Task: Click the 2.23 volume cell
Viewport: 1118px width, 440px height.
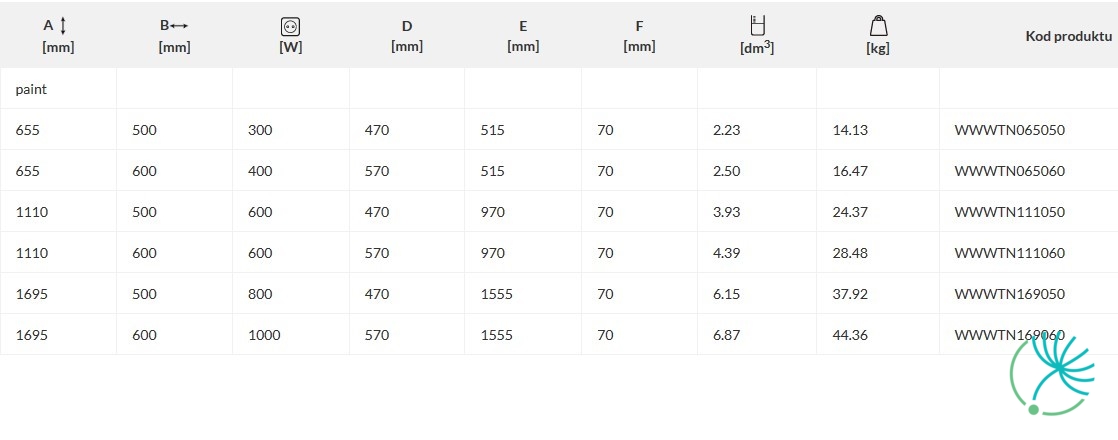Action: click(727, 131)
